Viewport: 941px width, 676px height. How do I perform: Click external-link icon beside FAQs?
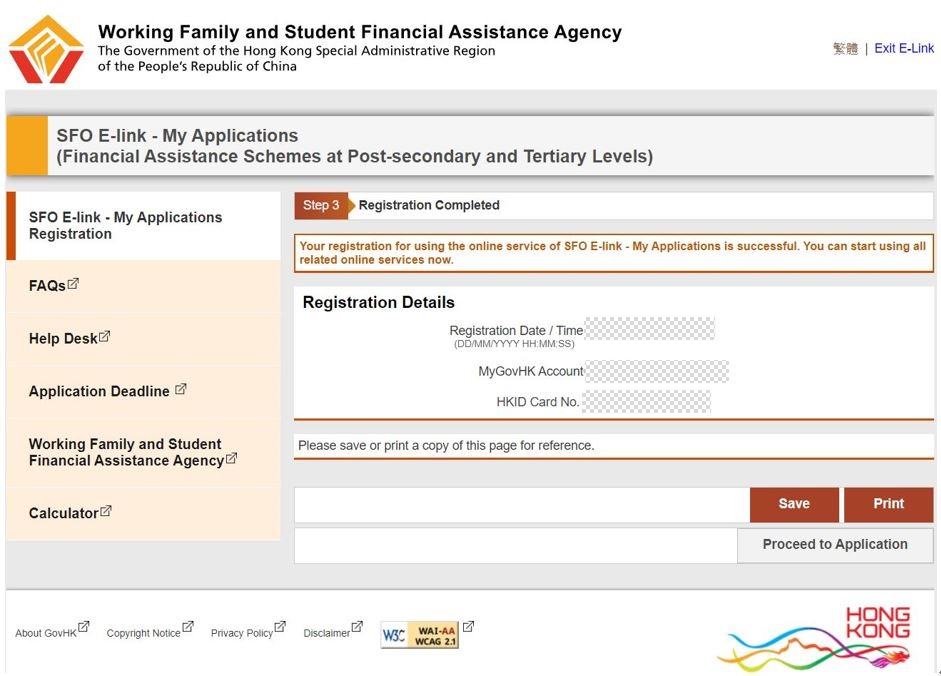73,284
